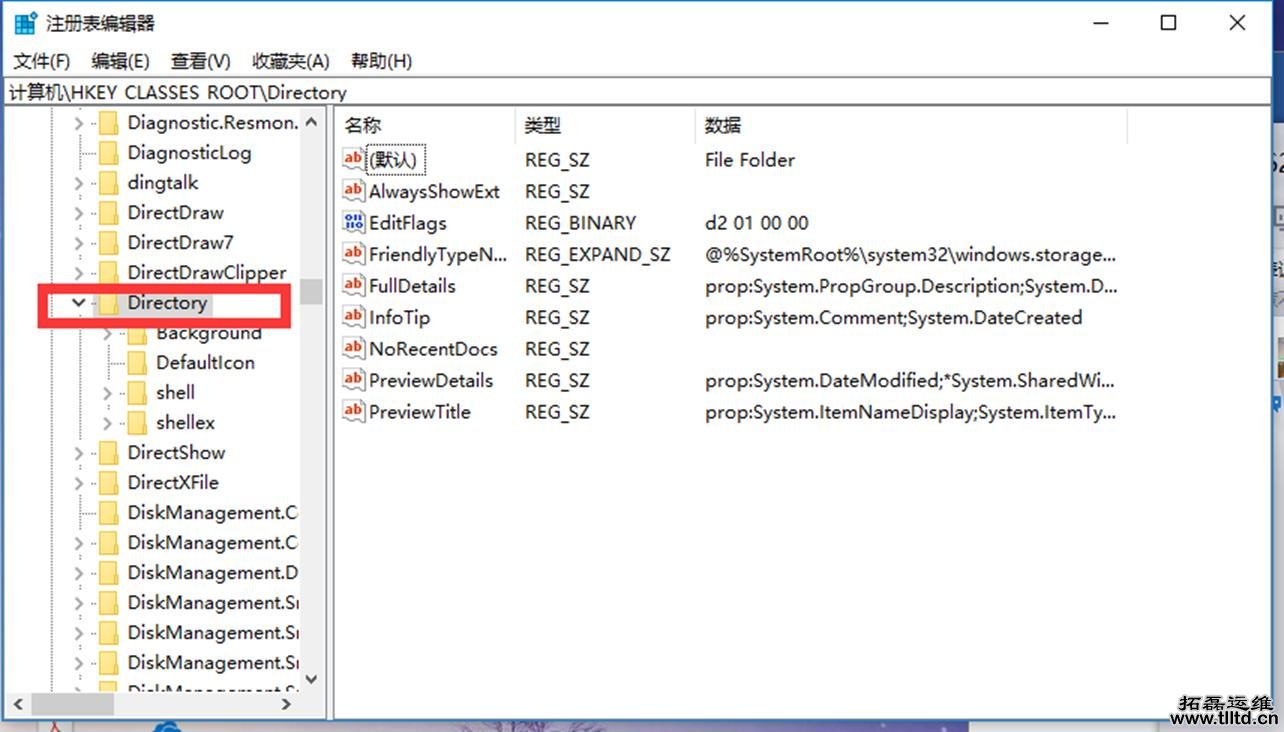Select the folder icon of DirectShow key
The height and width of the screenshot is (732, 1284).
[x=108, y=453]
